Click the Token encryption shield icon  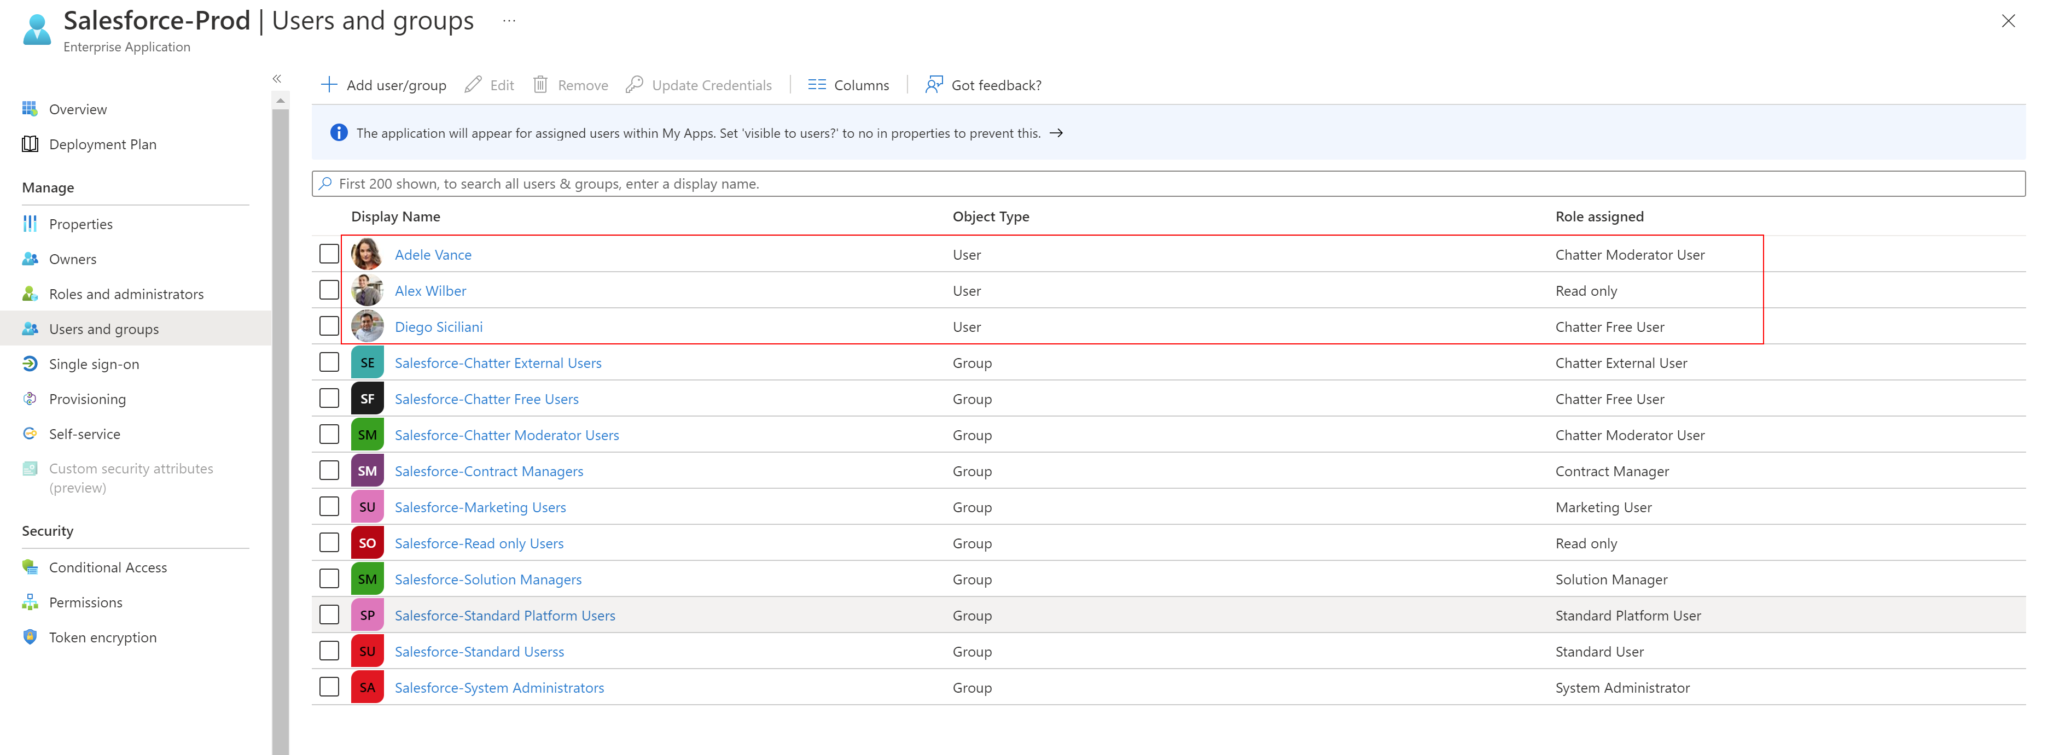pyautogui.click(x=30, y=637)
